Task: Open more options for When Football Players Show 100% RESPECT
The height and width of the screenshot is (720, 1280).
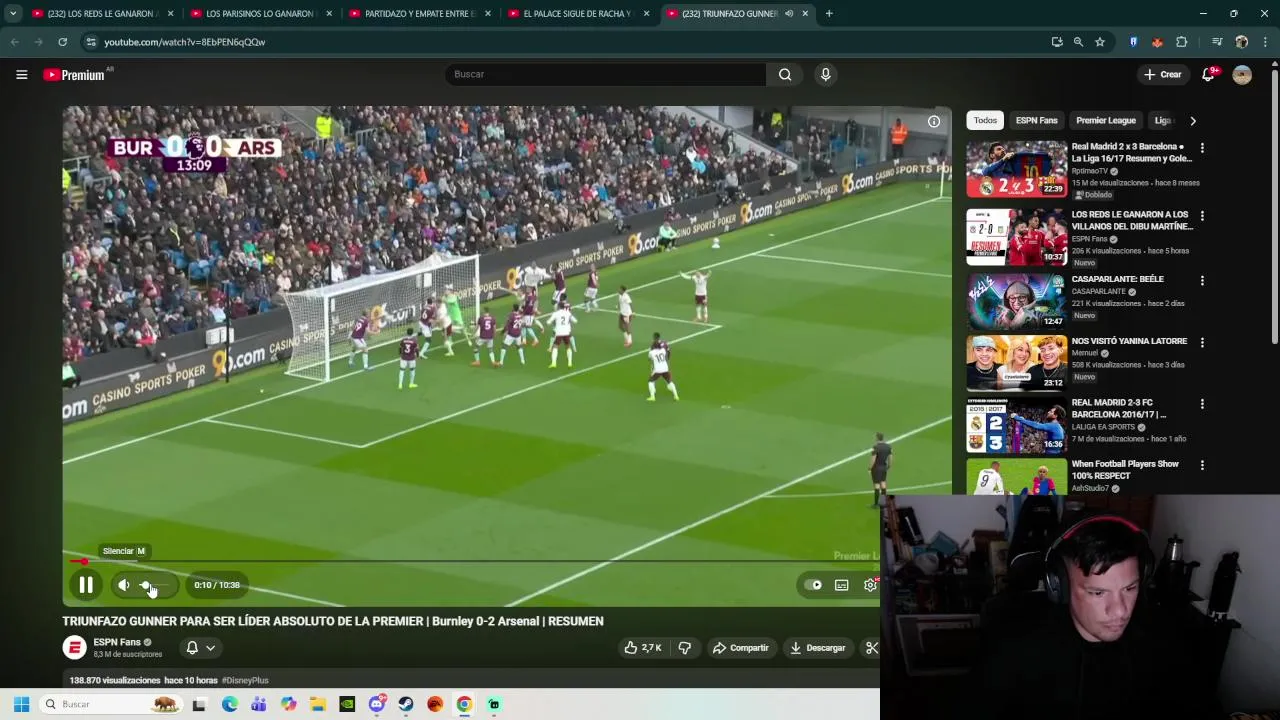Action: point(1202,465)
